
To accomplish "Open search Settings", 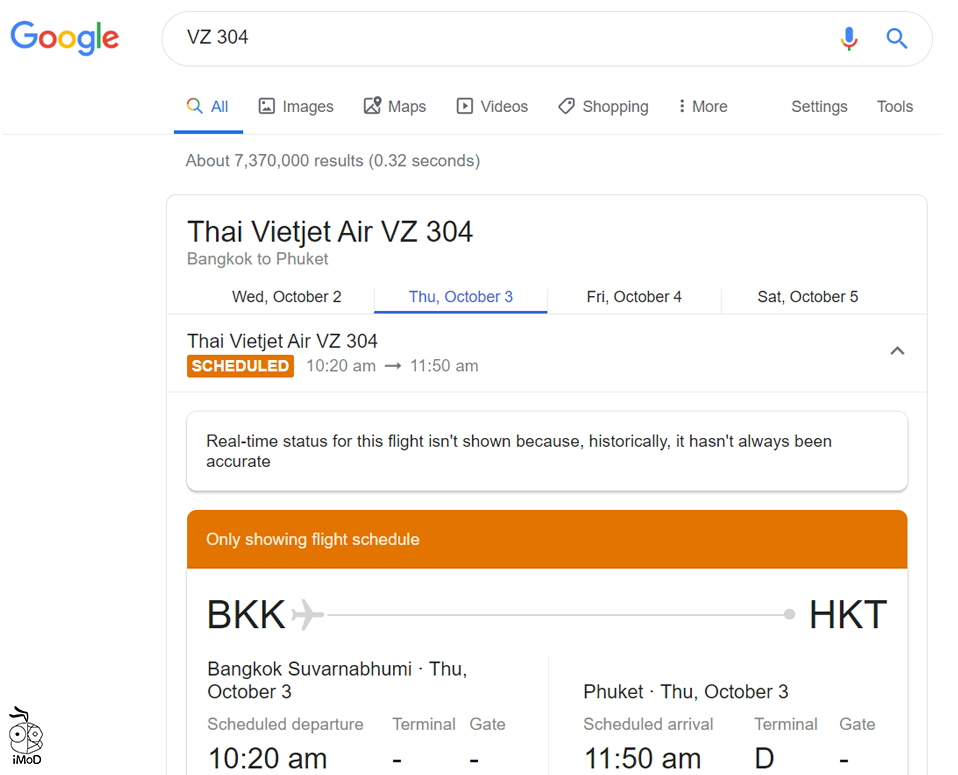I will point(819,107).
